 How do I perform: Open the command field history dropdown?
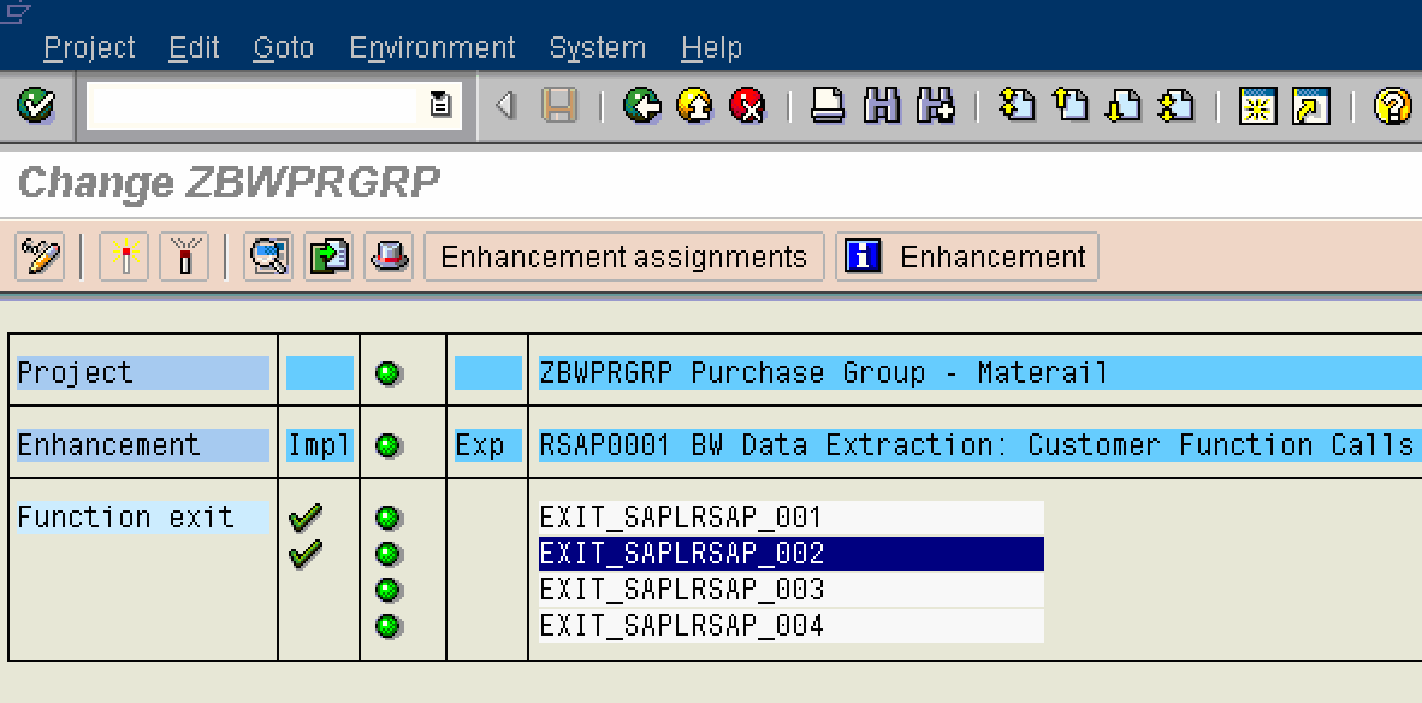coord(440,106)
